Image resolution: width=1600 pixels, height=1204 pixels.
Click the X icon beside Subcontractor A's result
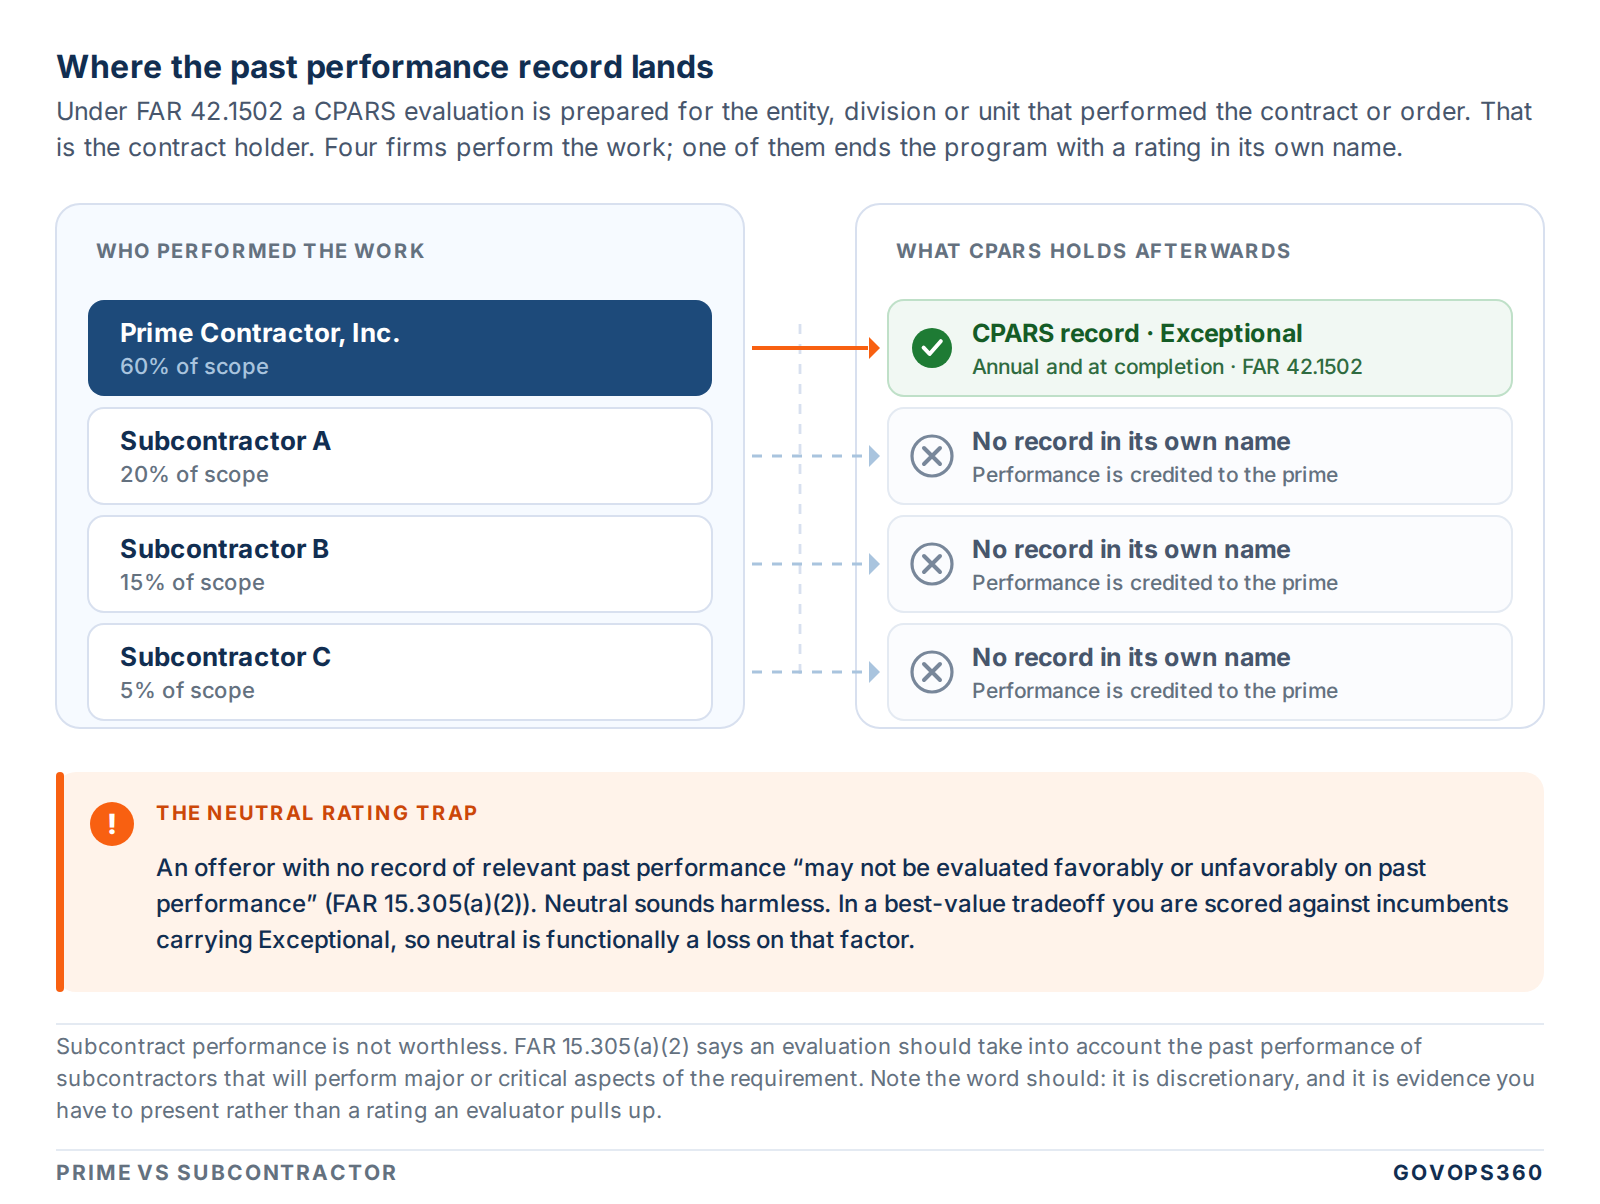931,456
